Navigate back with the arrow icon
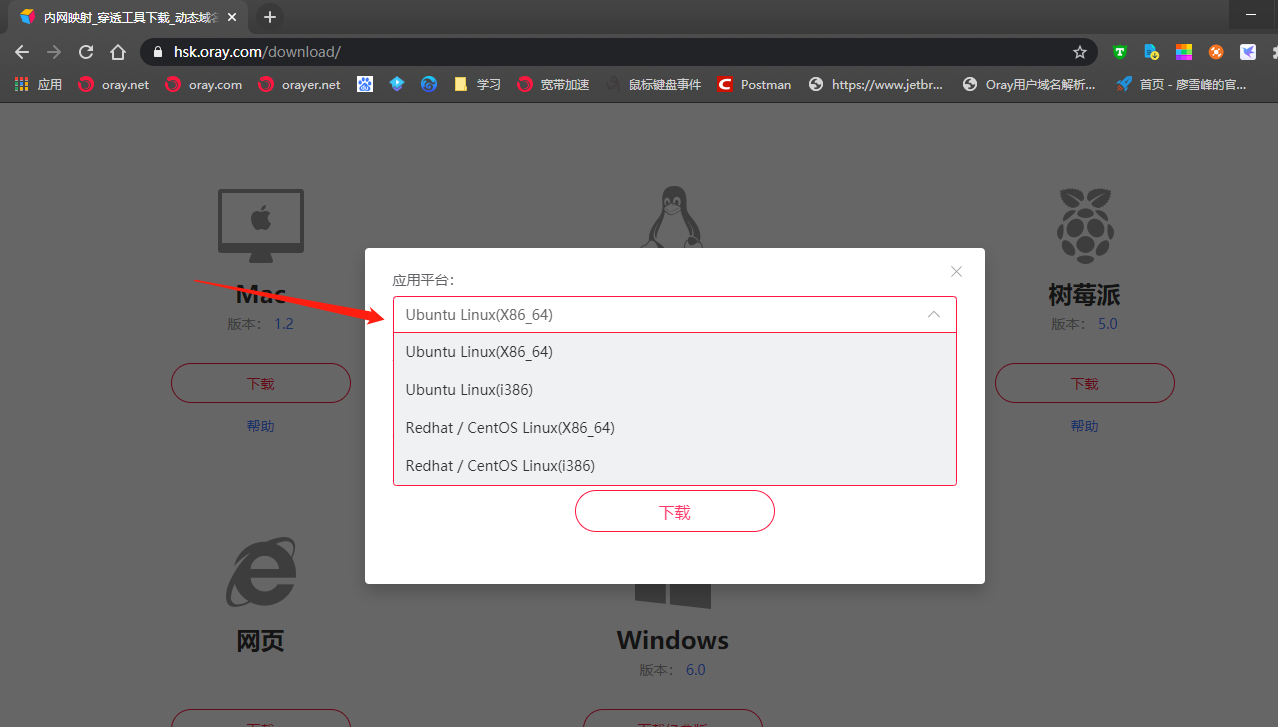Image resolution: width=1278 pixels, height=727 pixels. click(x=22, y=52)
